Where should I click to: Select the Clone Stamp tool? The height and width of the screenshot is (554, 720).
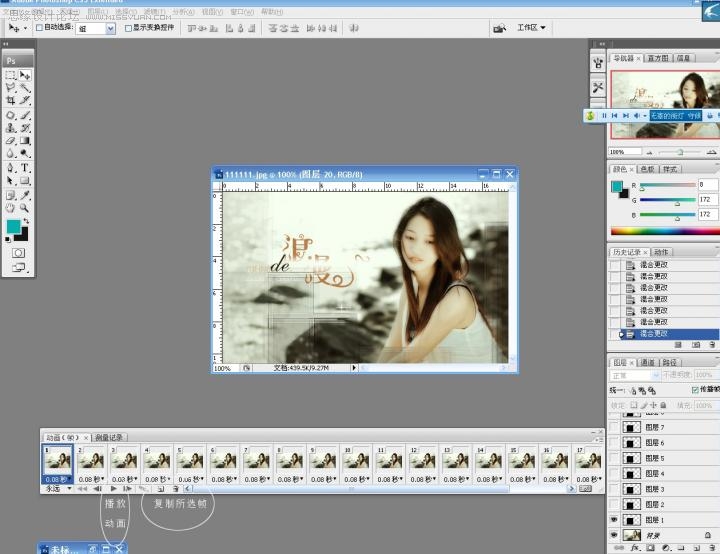(x=11, y=128)
